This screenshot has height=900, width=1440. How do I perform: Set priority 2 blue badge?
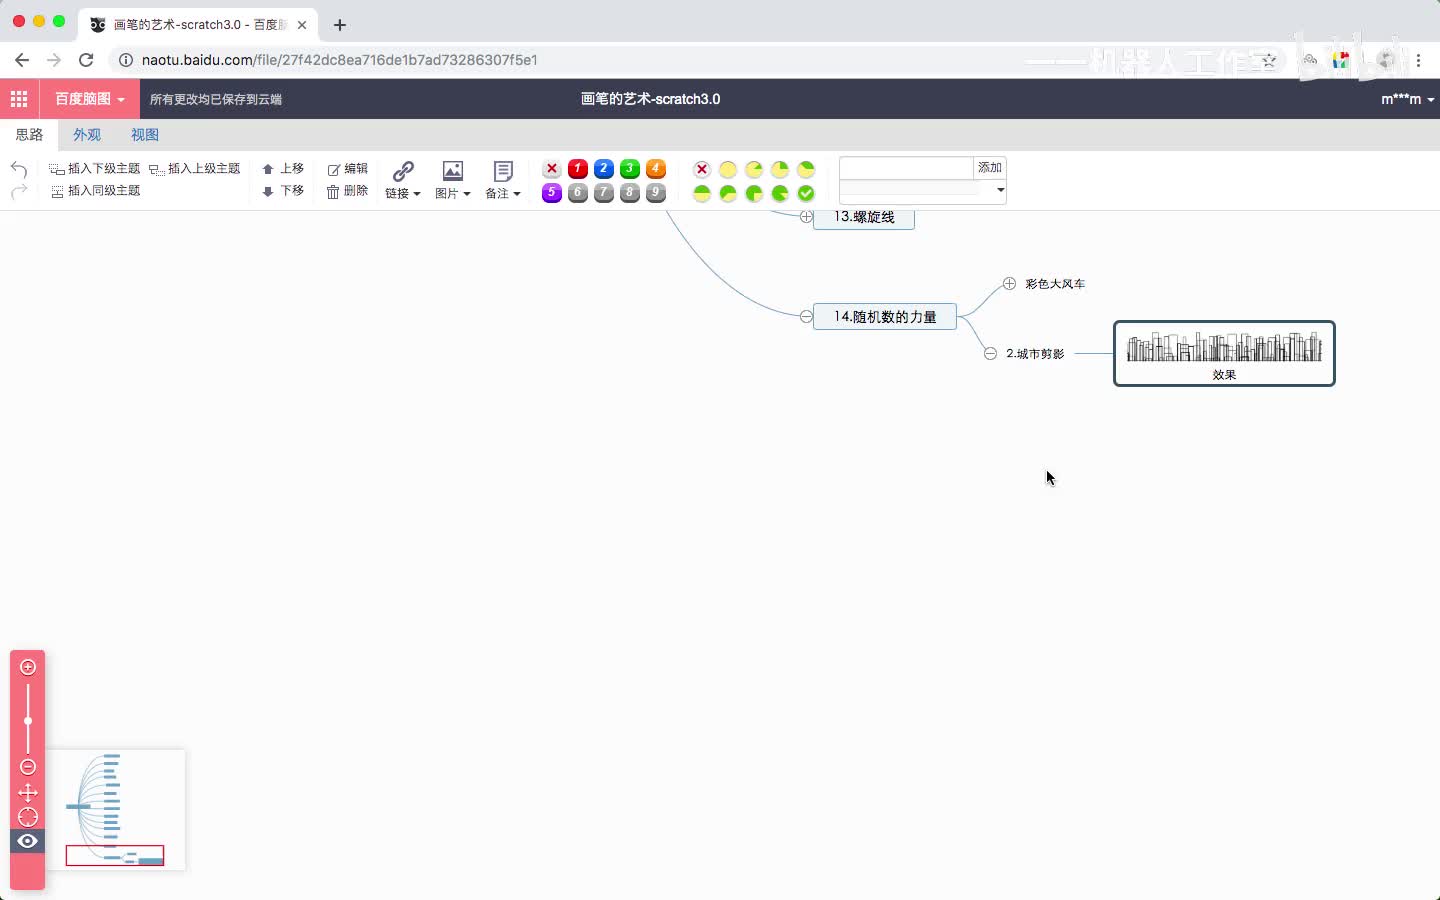pos(604,169)
